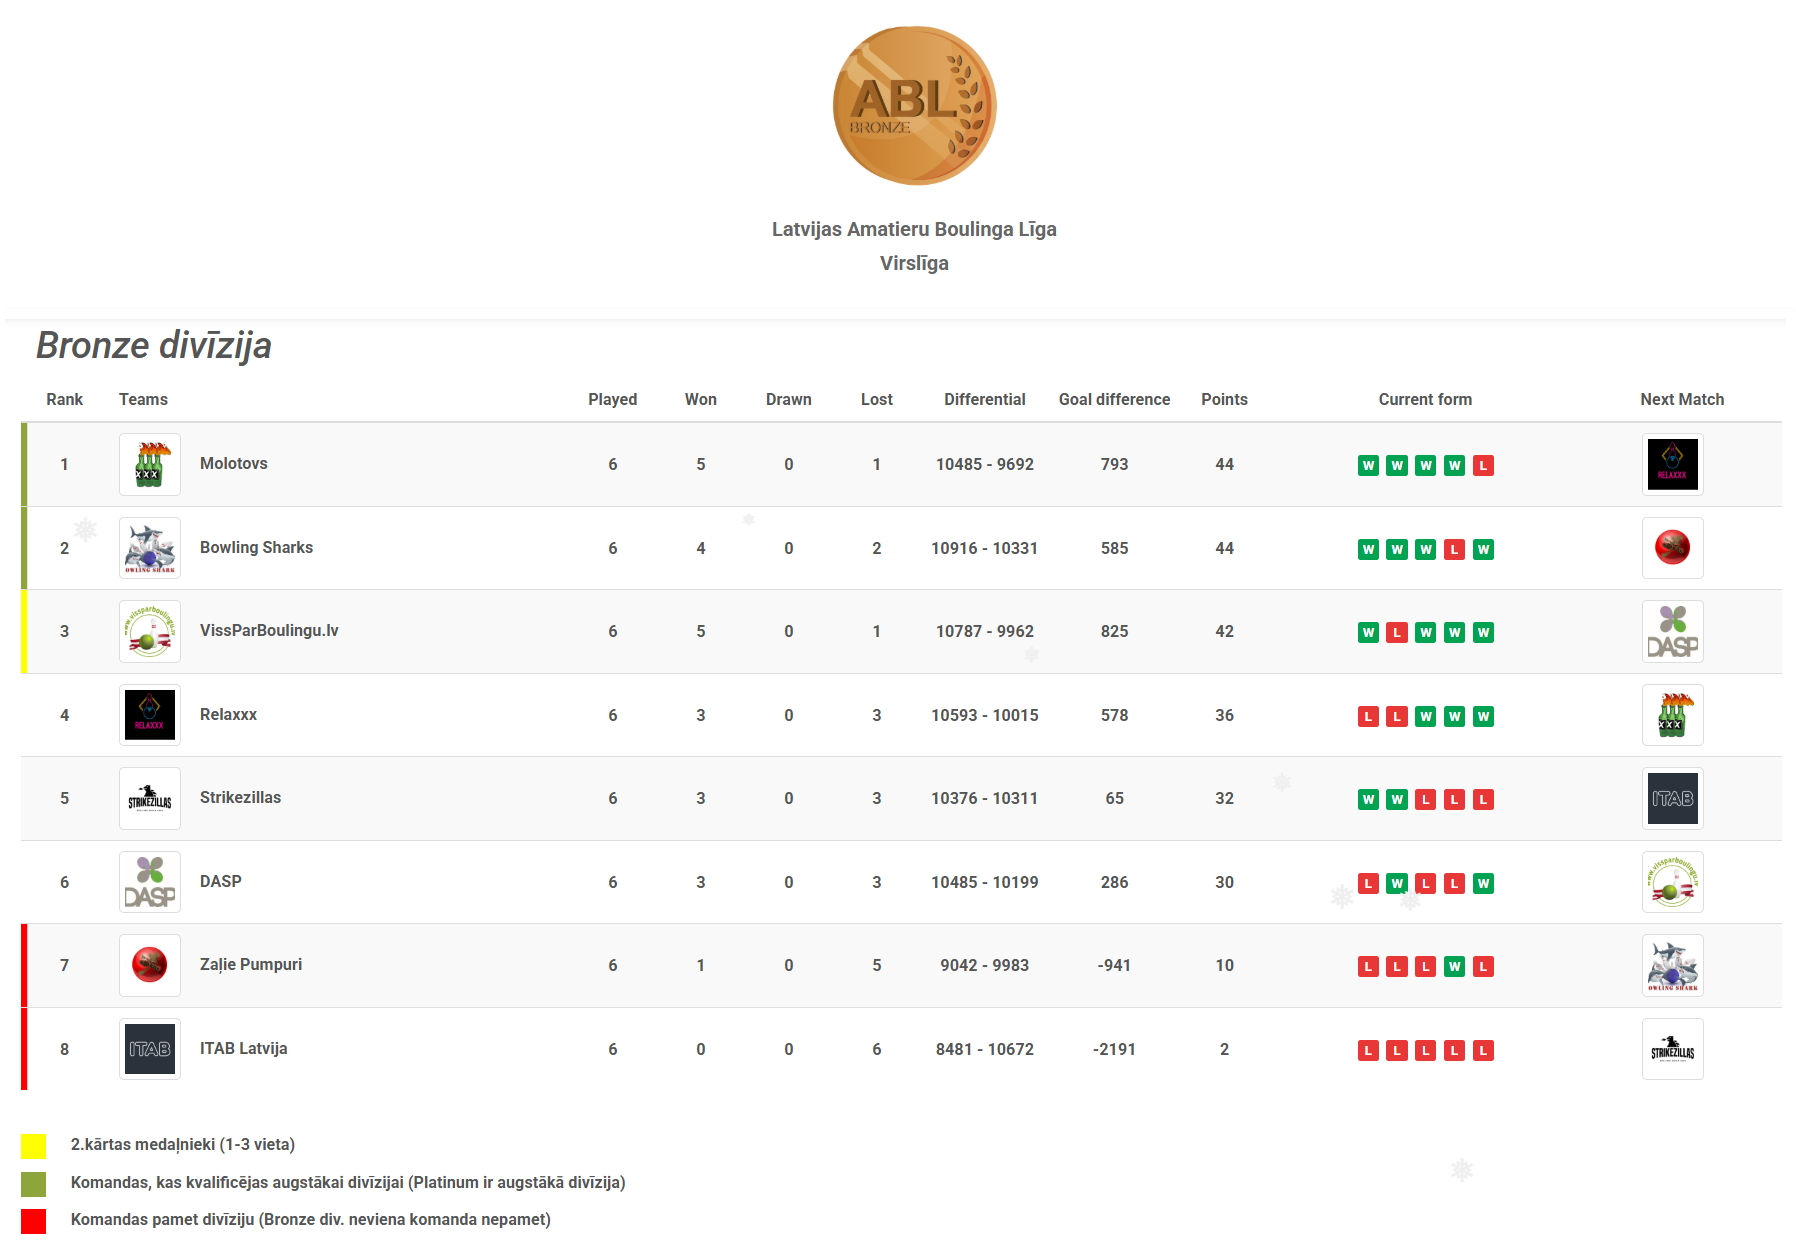The image size is (1796, 1251).
Task: Open Molotovs next match Relaxxx logo
Action: [1672, 464]
